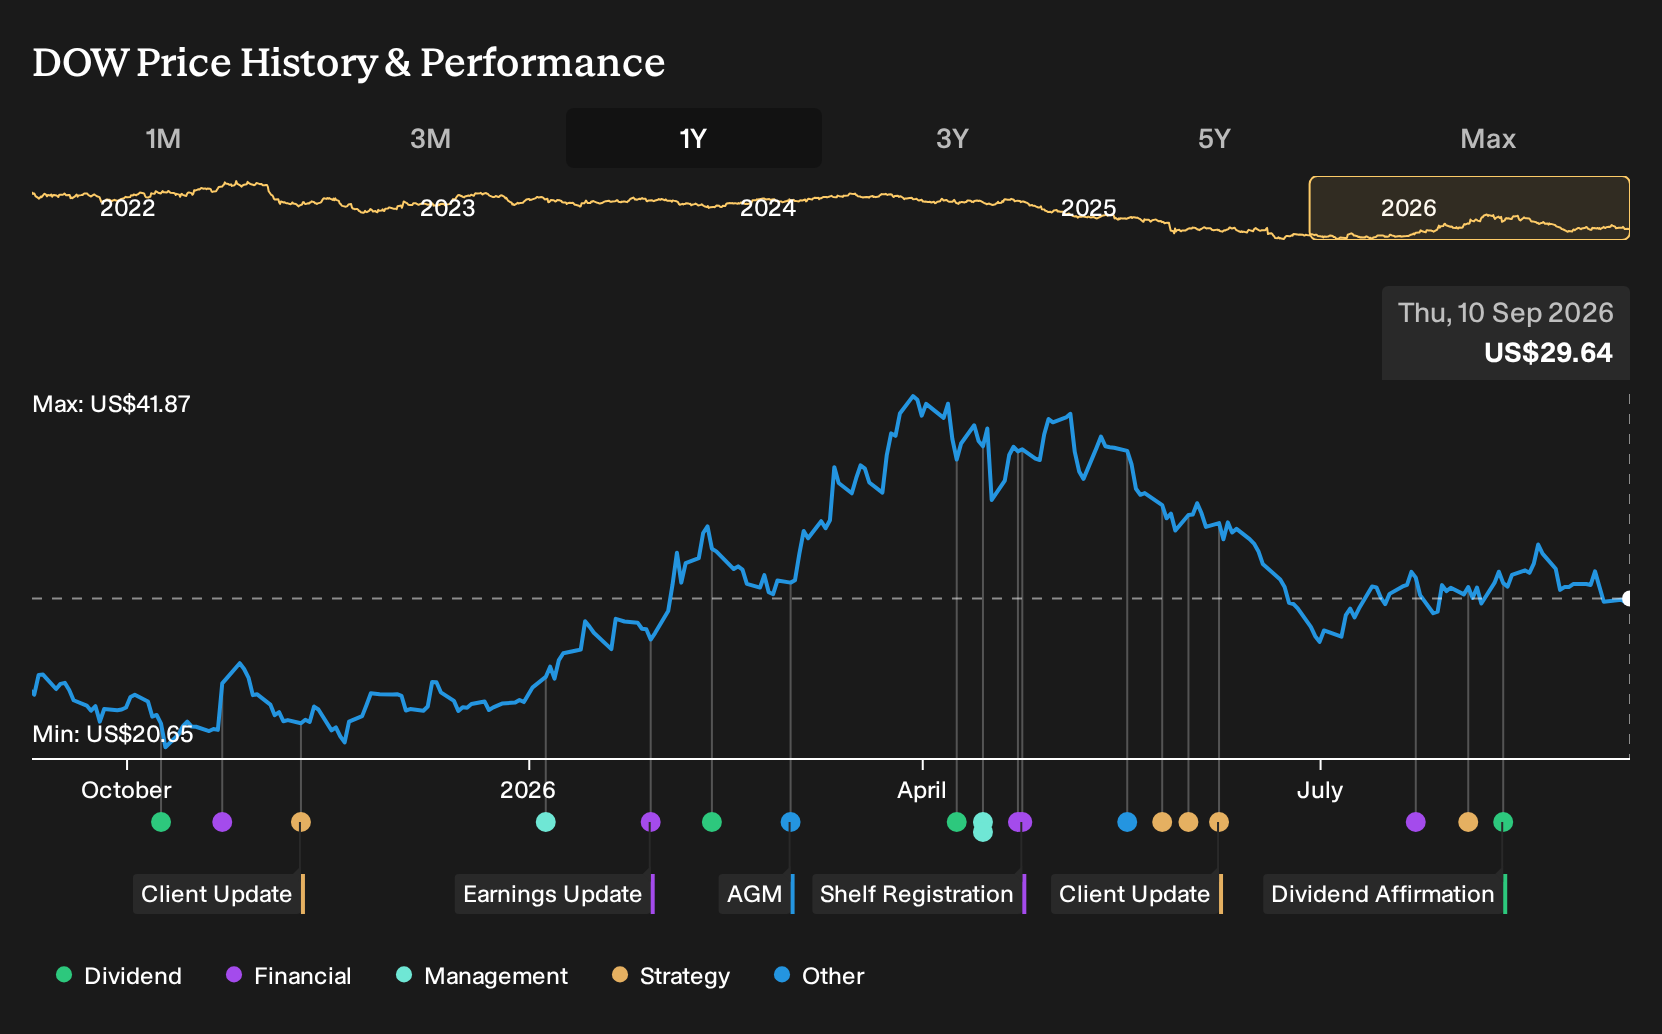
Task: Click the white endpoint dot on price line
Action: (x=1627, y=598)
